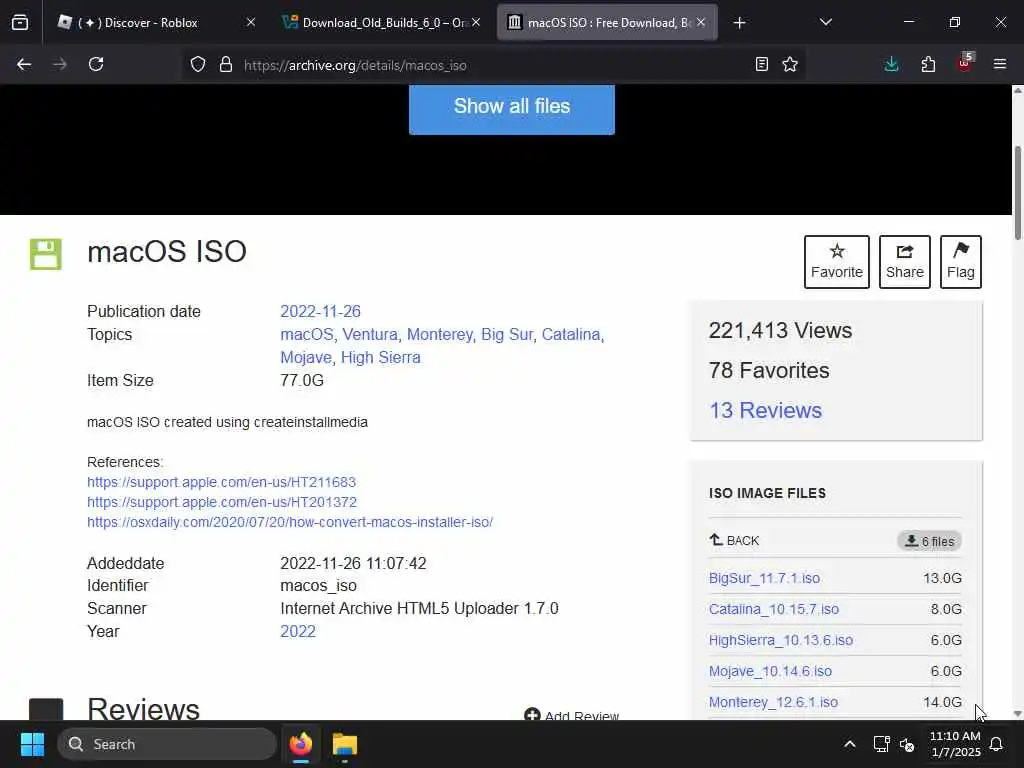The image size is (1024, 768).
Task: Click the green floppy disk item icon
Action: (x=46, y=254)
